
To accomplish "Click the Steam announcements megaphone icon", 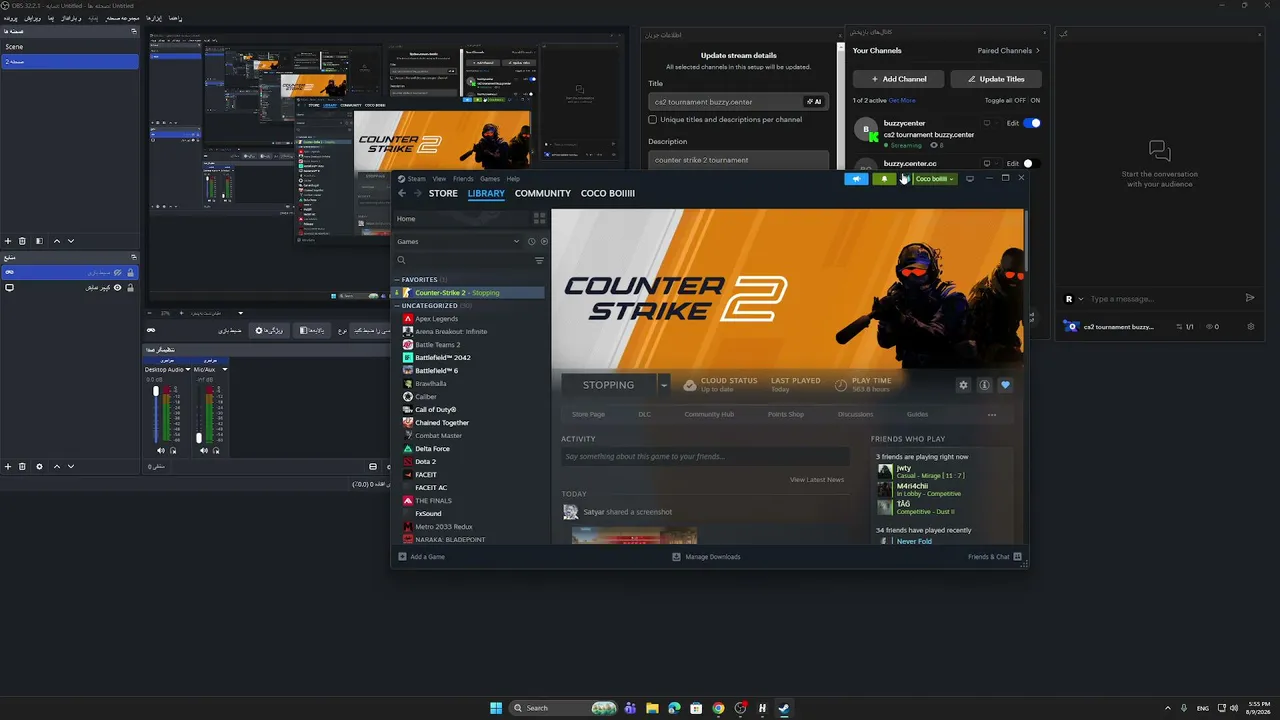I will pos(856,179).
